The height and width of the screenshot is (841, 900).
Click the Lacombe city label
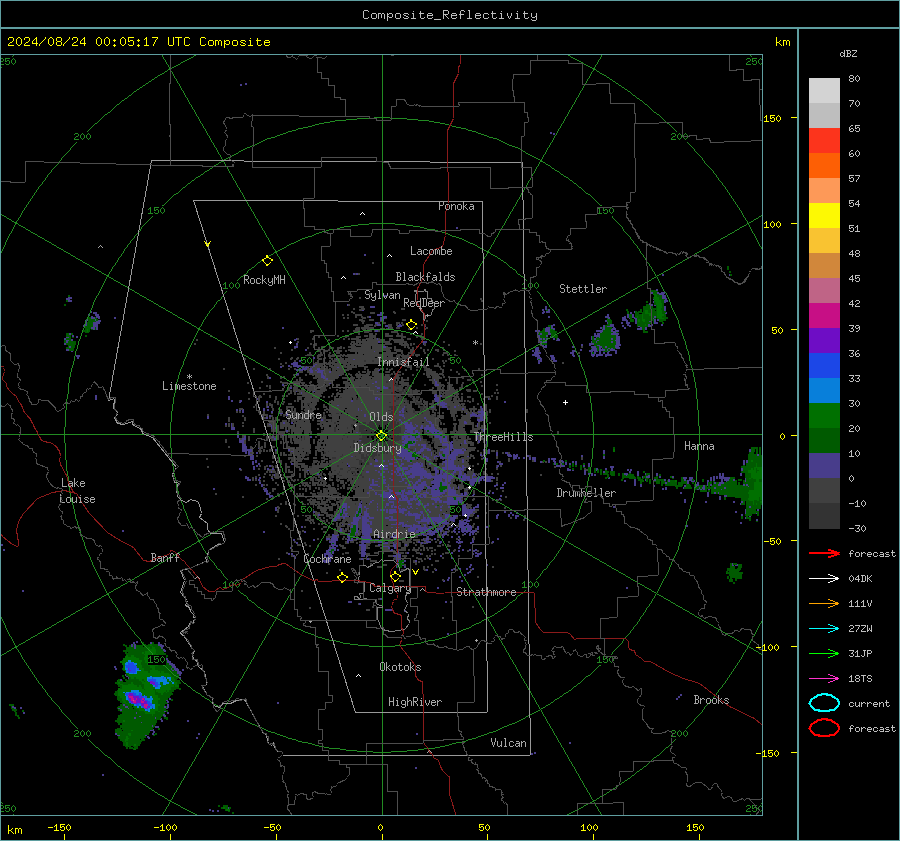click(x=431, y=251)
